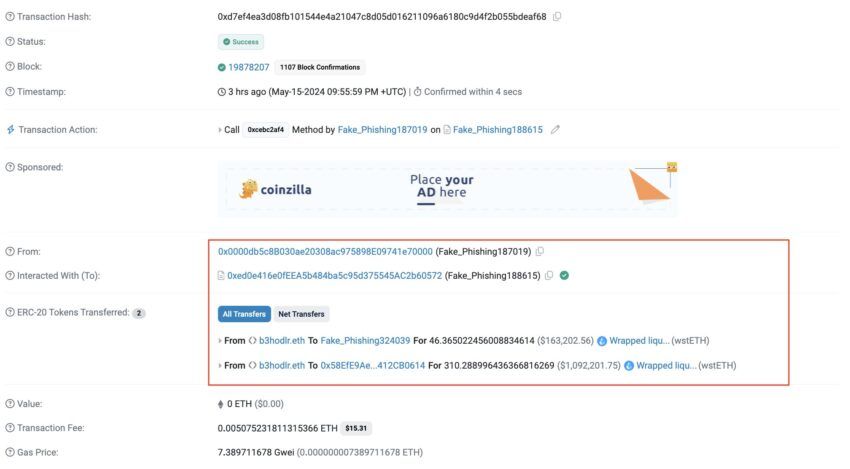Screen dimensions: 850x469
Task: Expand second token transfer row arrow
Action: tap(220, 366)
